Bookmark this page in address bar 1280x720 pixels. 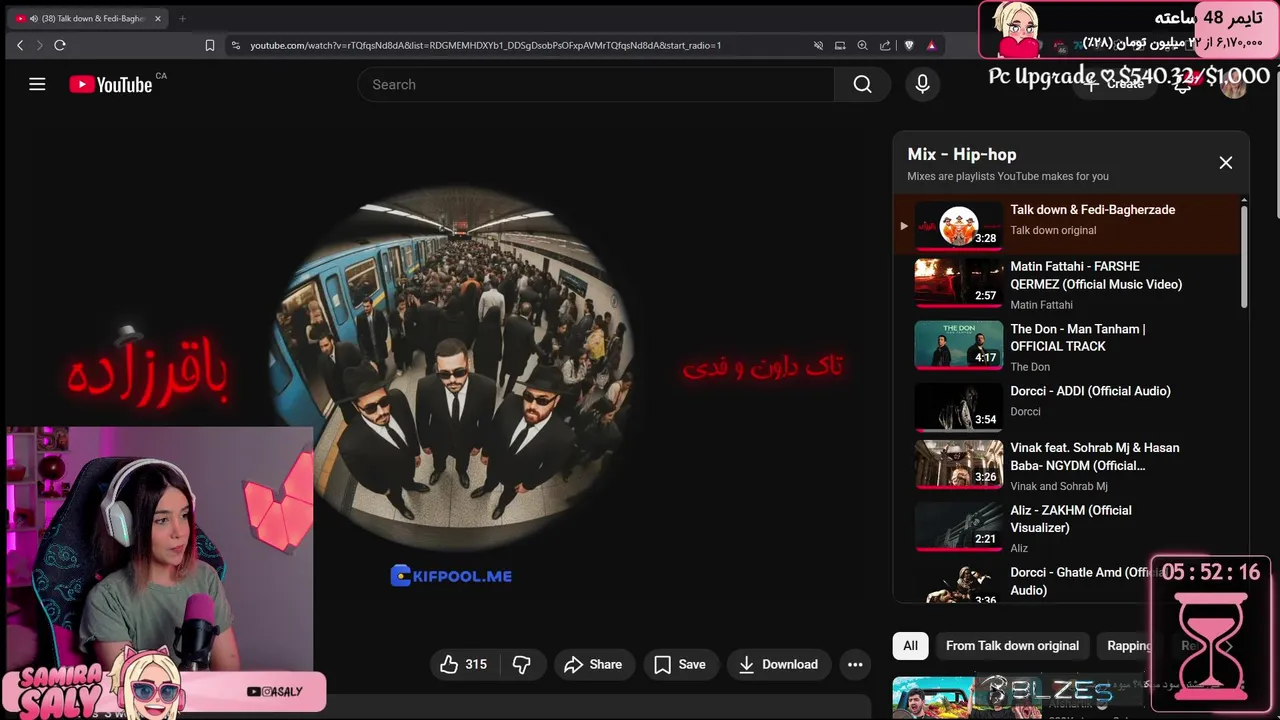[x=210, y=45]
